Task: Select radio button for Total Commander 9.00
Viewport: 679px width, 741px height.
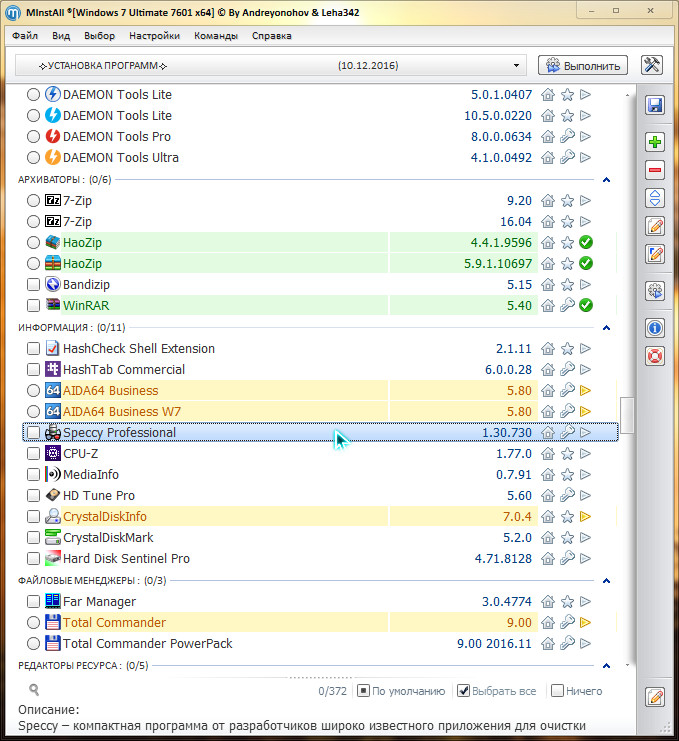Action: (x=33, y=623)
